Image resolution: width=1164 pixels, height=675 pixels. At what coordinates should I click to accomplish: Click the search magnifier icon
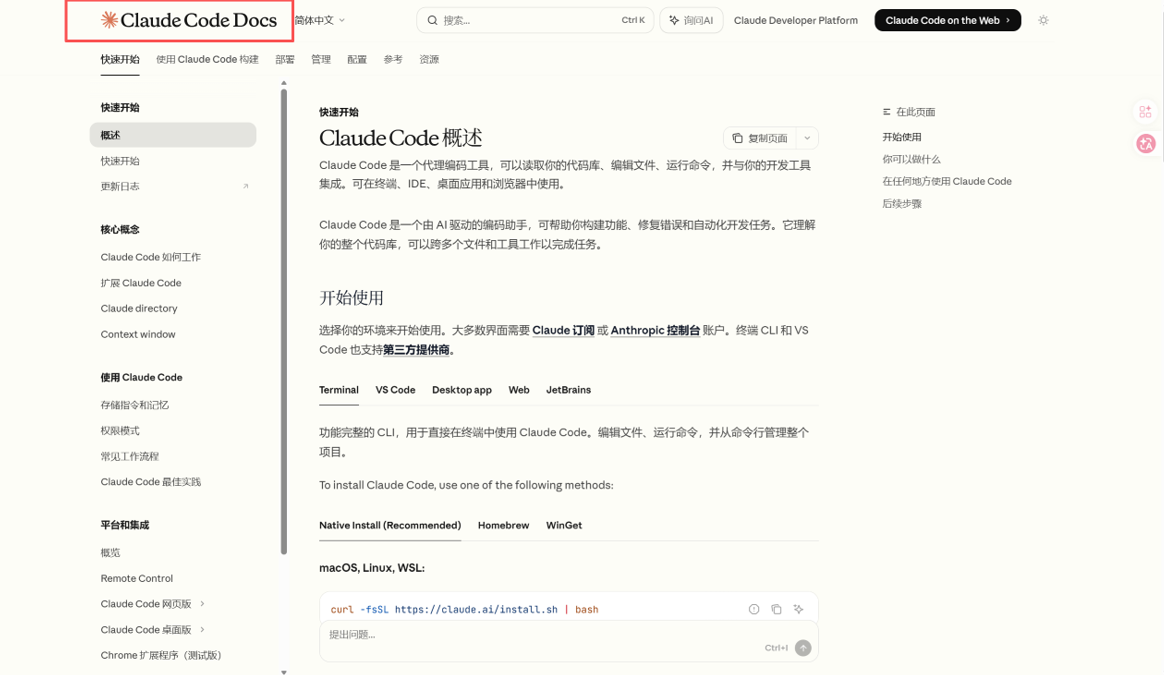coord(432,21)
